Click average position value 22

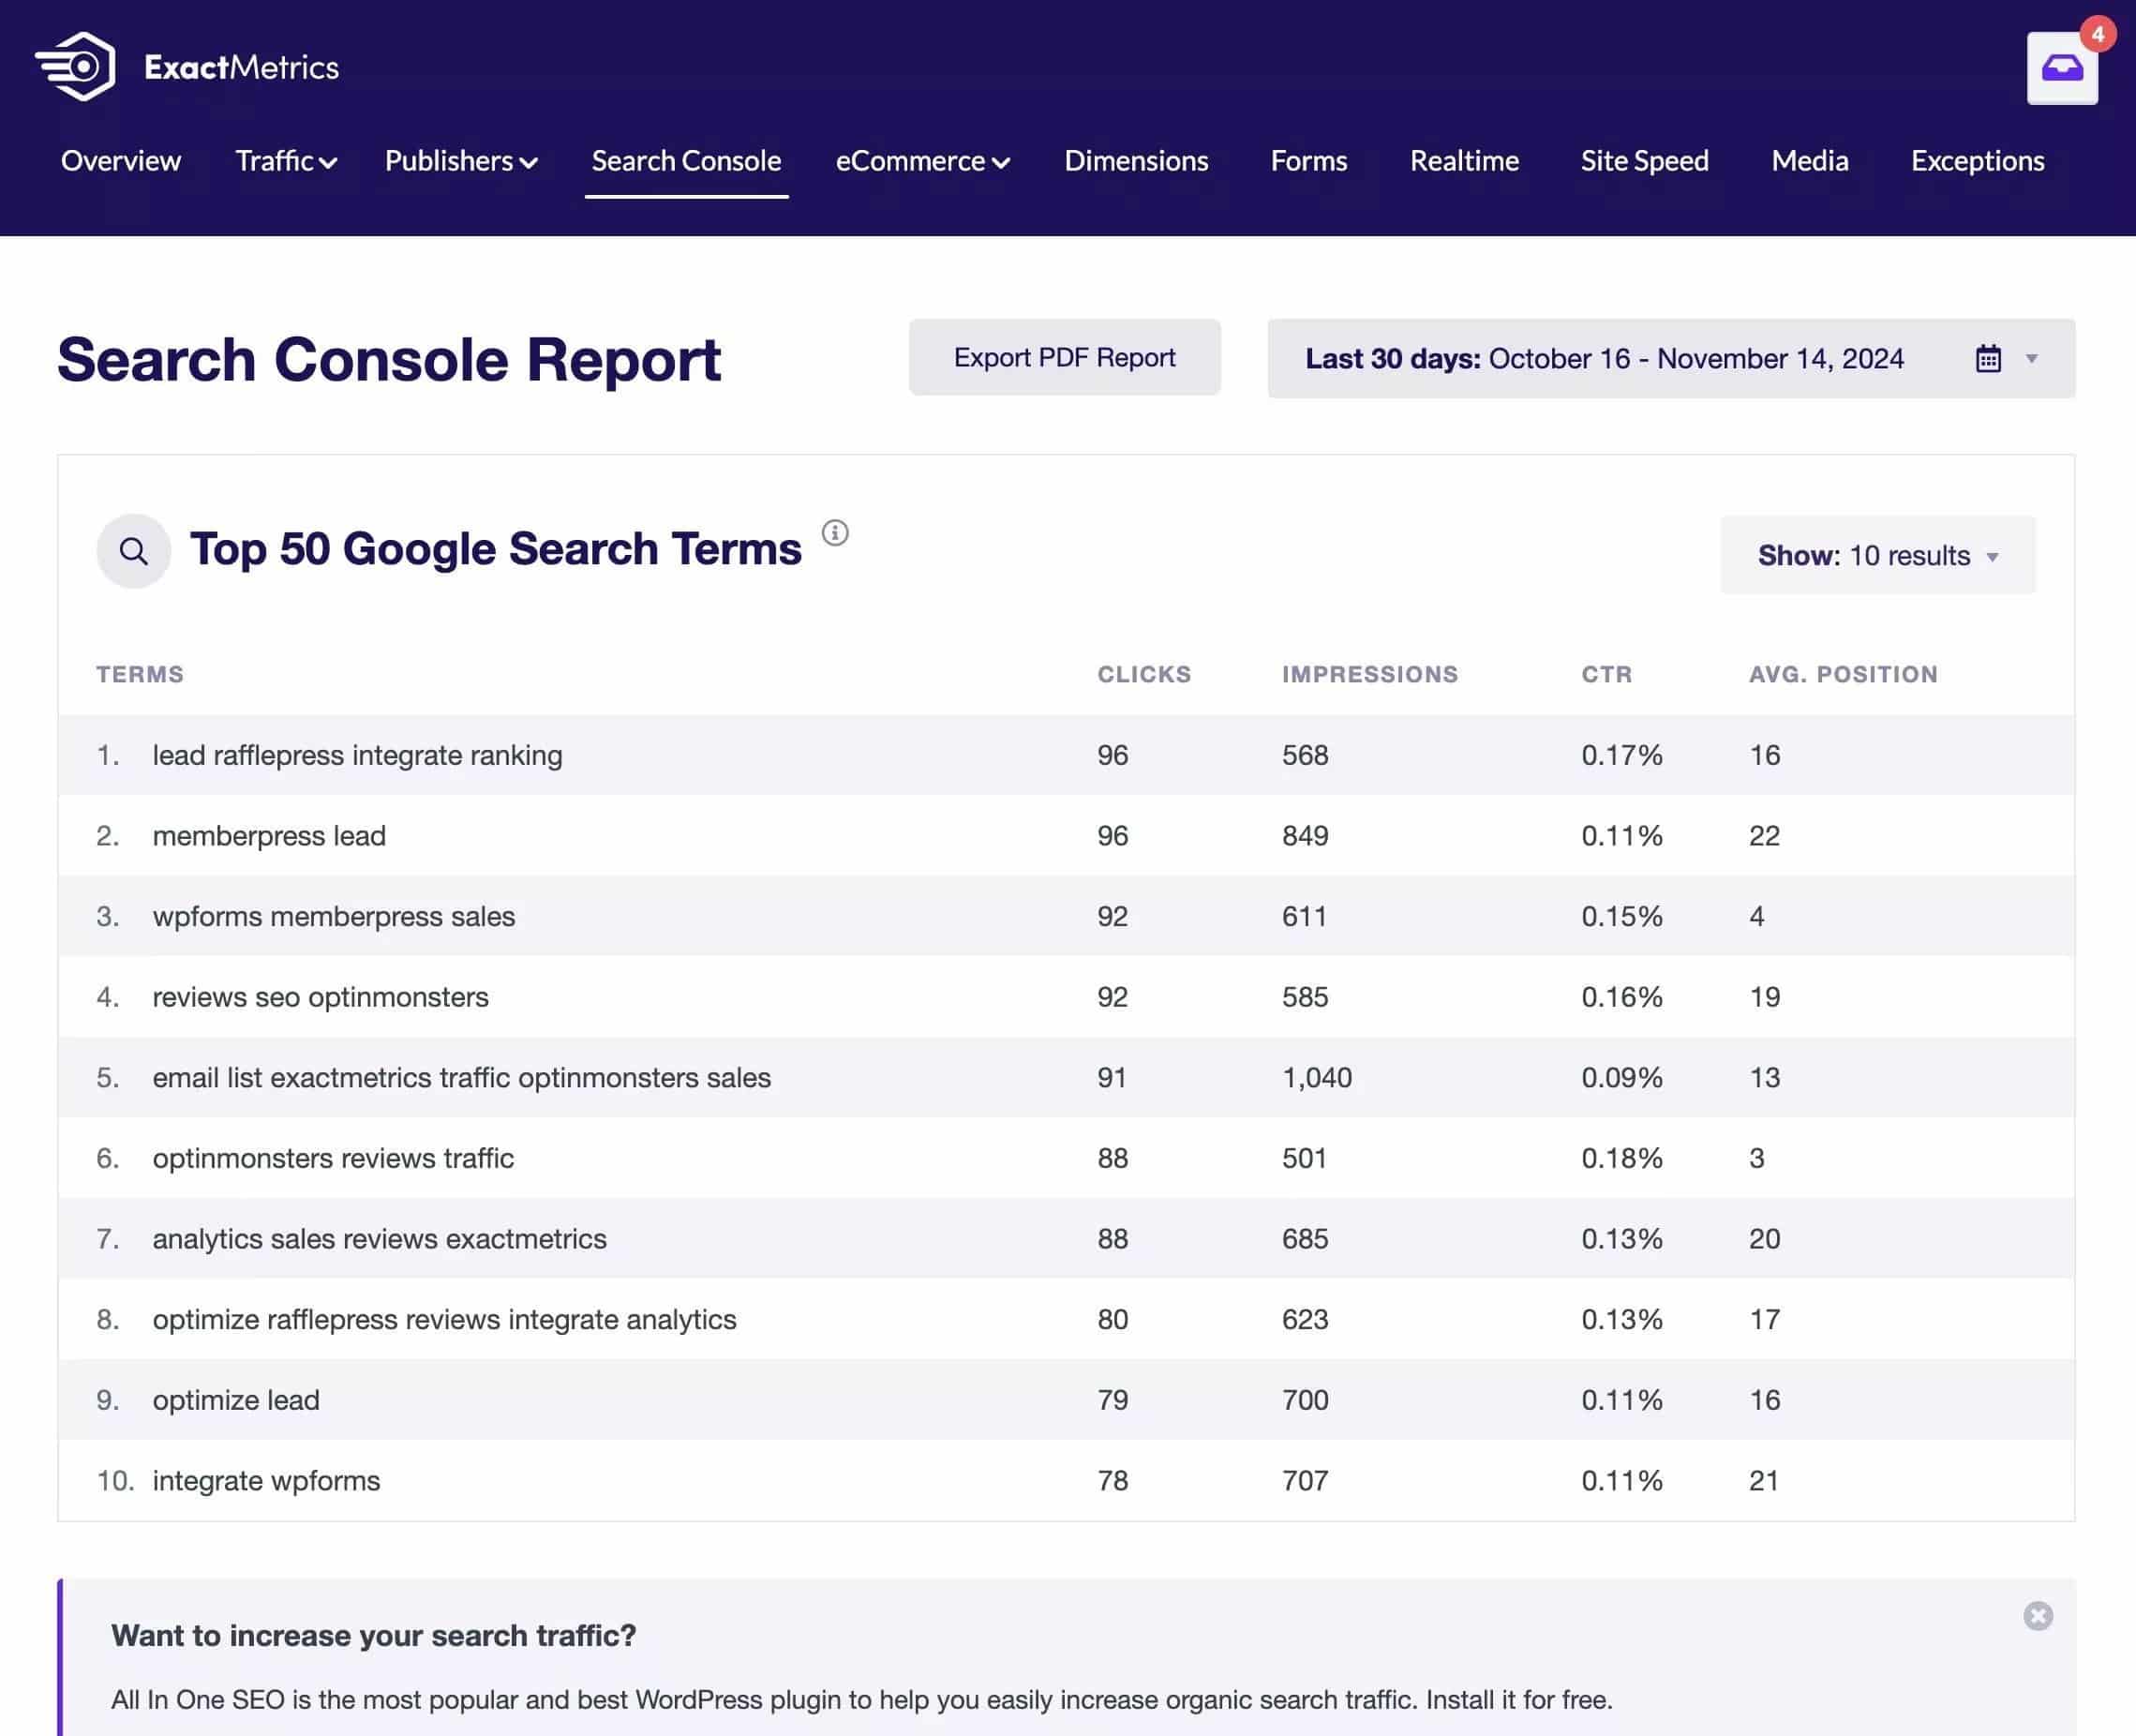click(x=1764, y=835)
